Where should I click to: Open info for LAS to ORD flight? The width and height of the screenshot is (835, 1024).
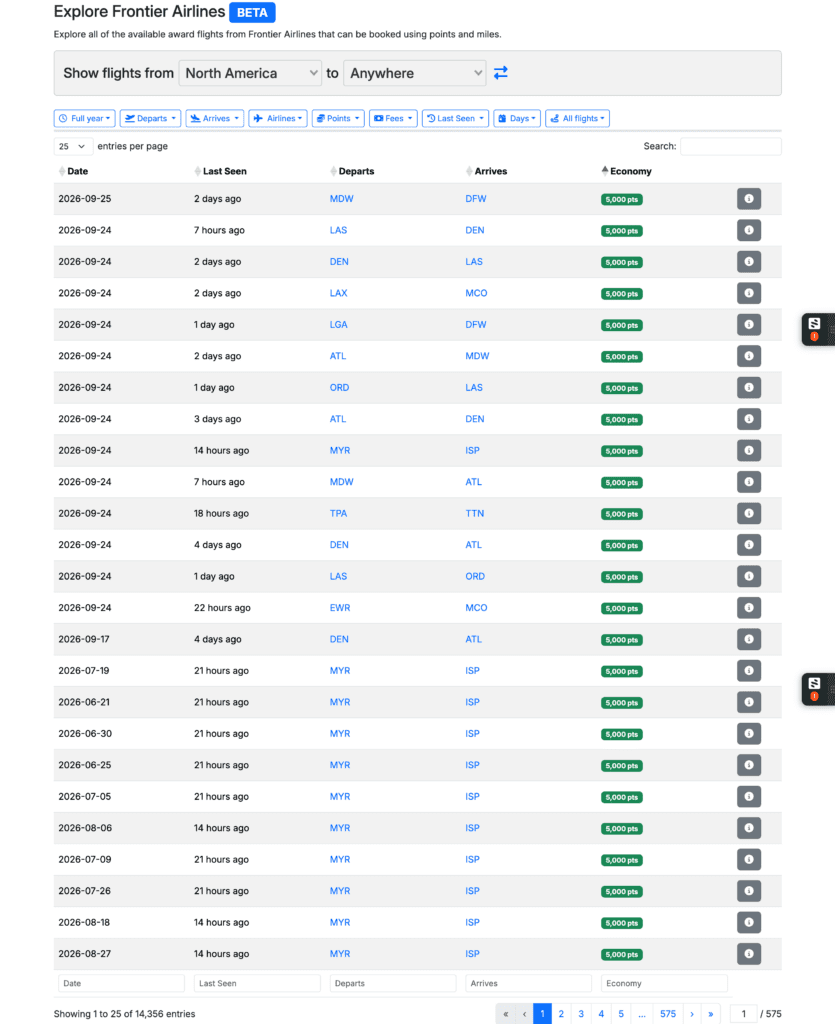[x=749, y=577]
